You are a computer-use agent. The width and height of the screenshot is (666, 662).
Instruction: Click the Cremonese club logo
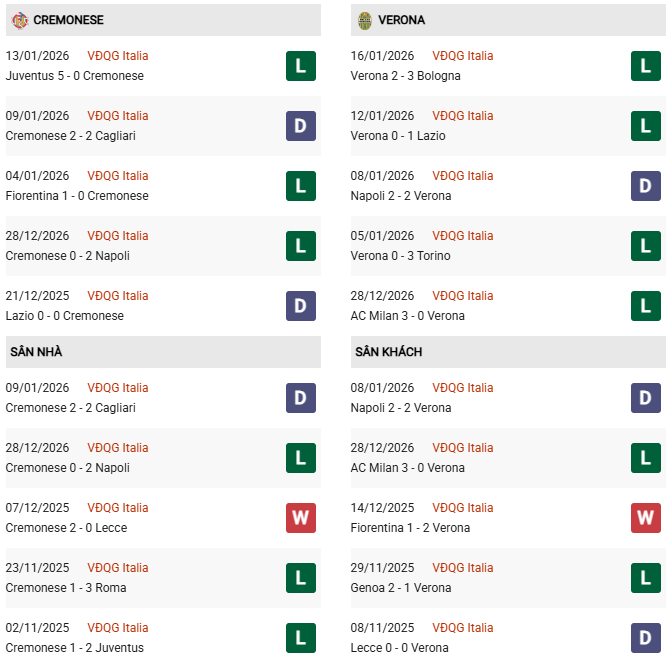(19, 20)
